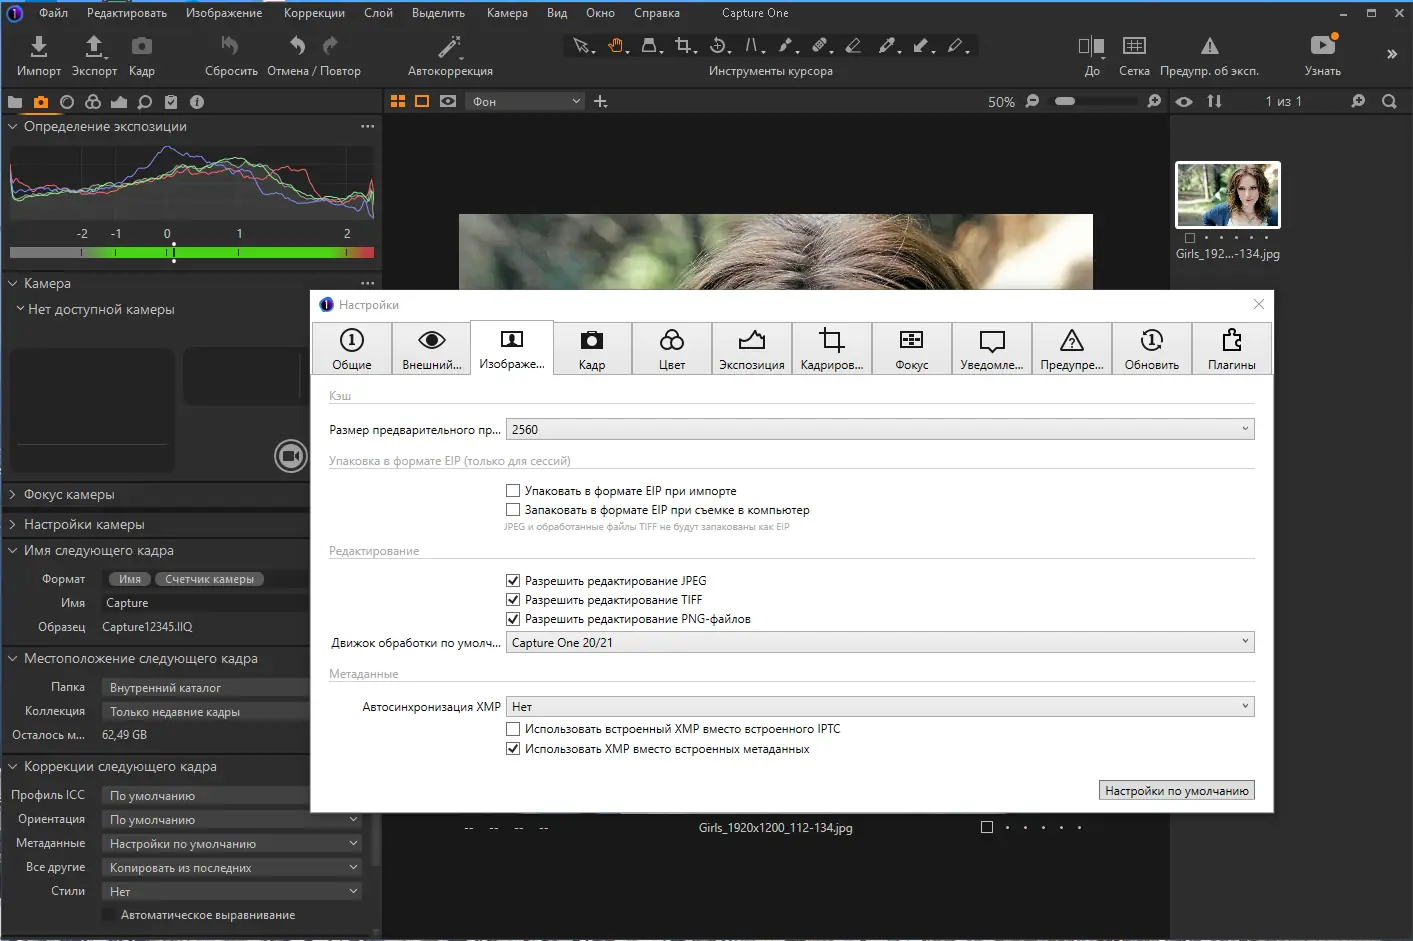Click the Auto-correction magic wand icon
Screen dimensions: 1413x941
tap(450, 47)
